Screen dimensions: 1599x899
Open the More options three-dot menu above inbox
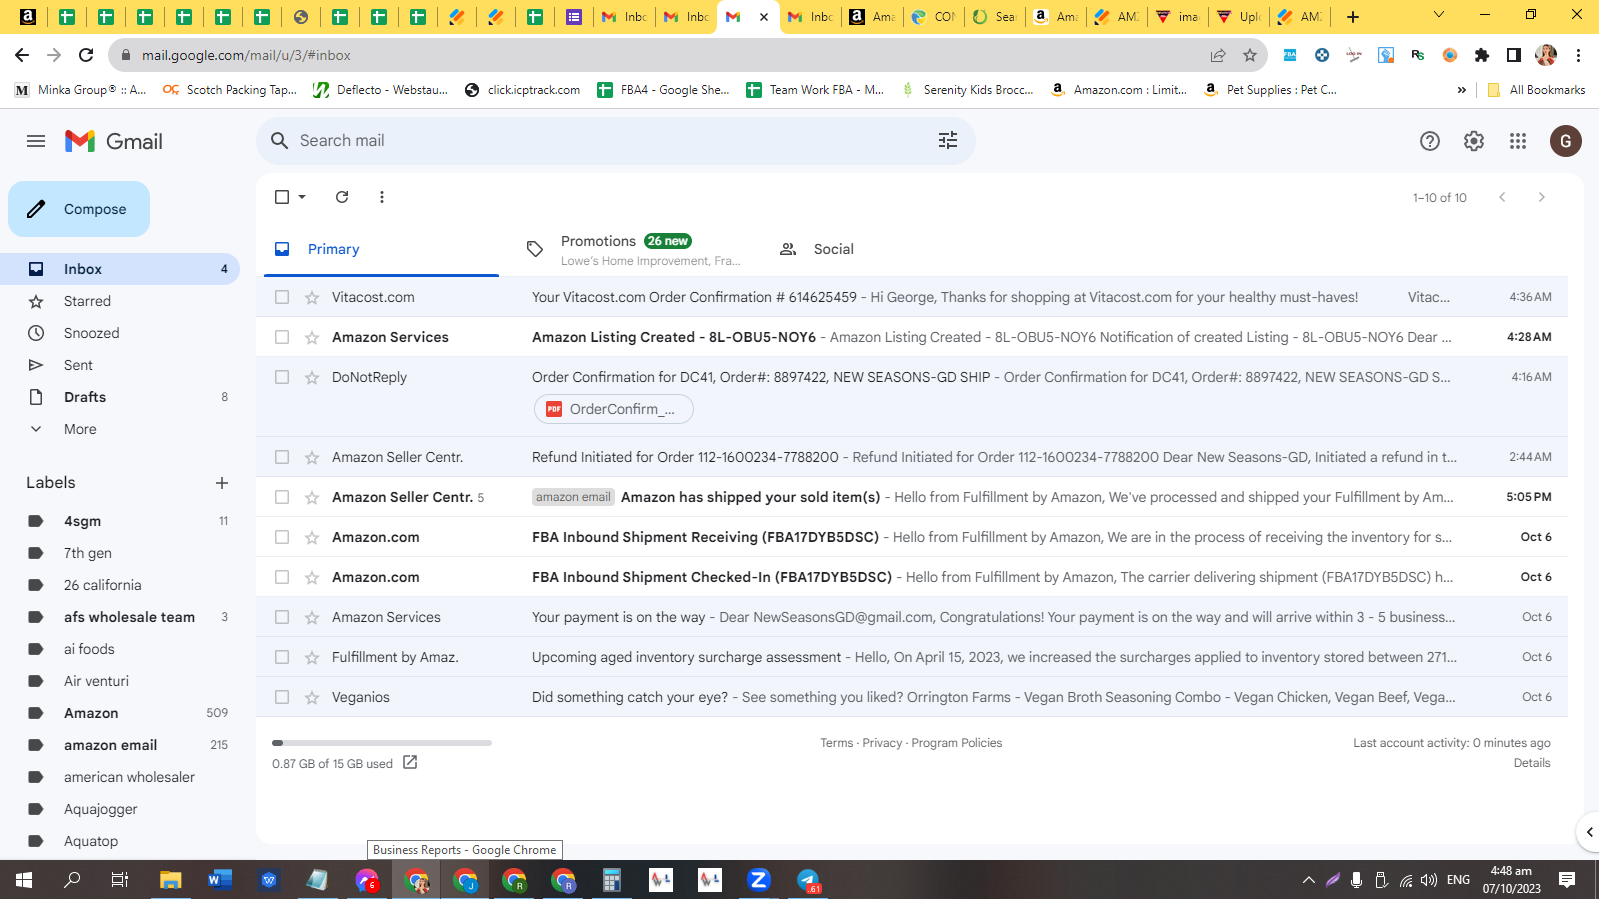[382, 197]
